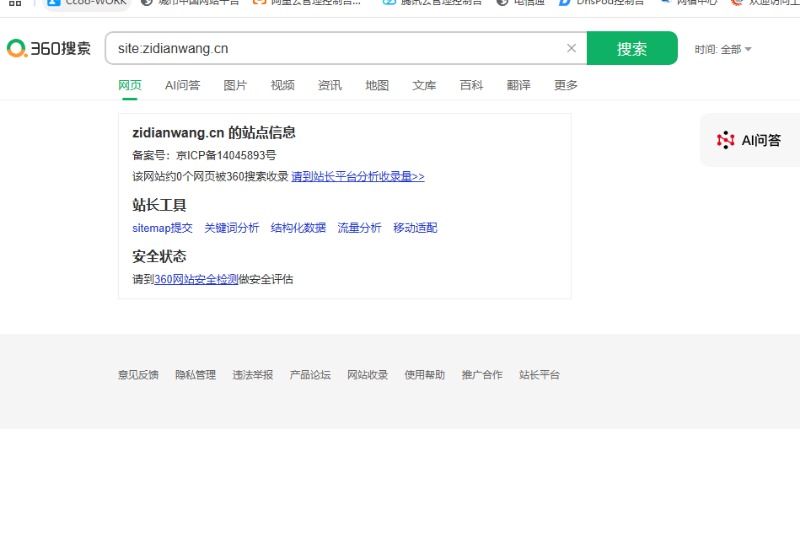This screenshot has width=800, height=534.
Task: Open the 360网站安全检测 link
Action: point(196,279)
